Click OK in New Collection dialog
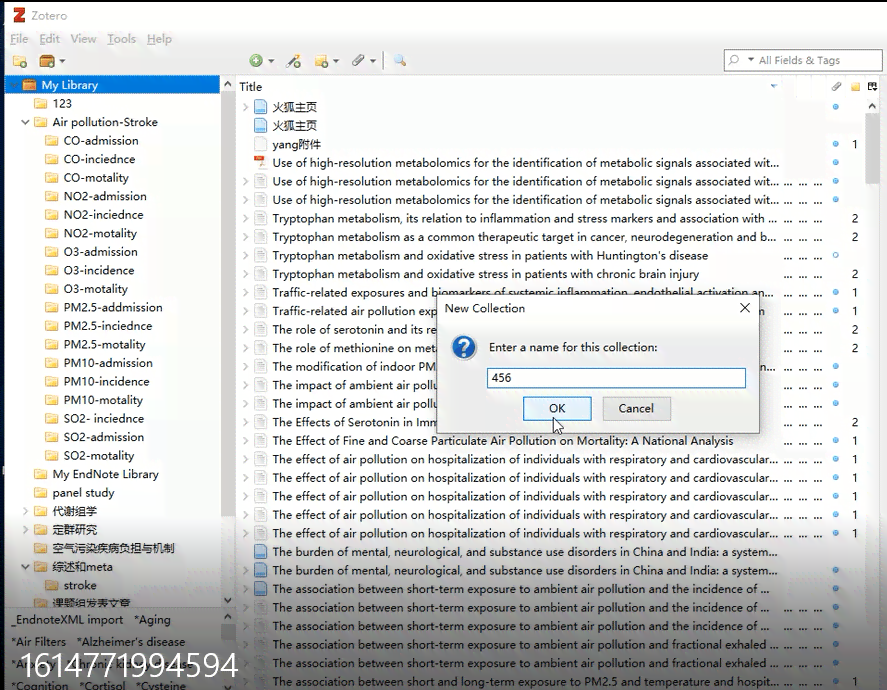Screen dimensions: 887x690 (x=557, y=408)
